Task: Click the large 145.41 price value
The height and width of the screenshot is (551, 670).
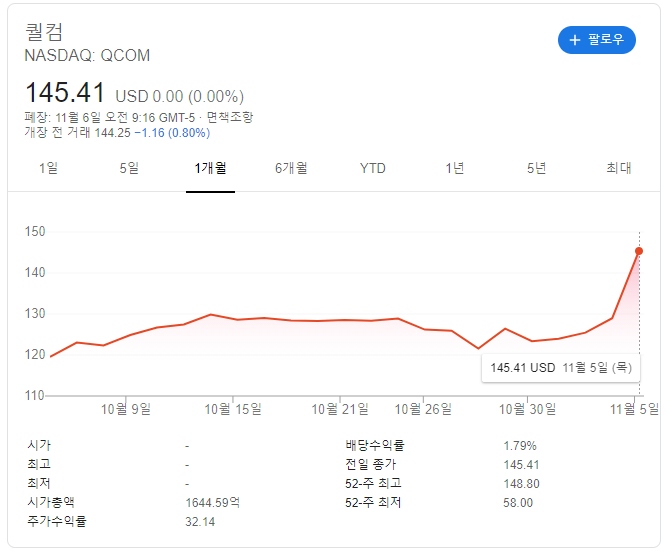Action: coord(65,92)
